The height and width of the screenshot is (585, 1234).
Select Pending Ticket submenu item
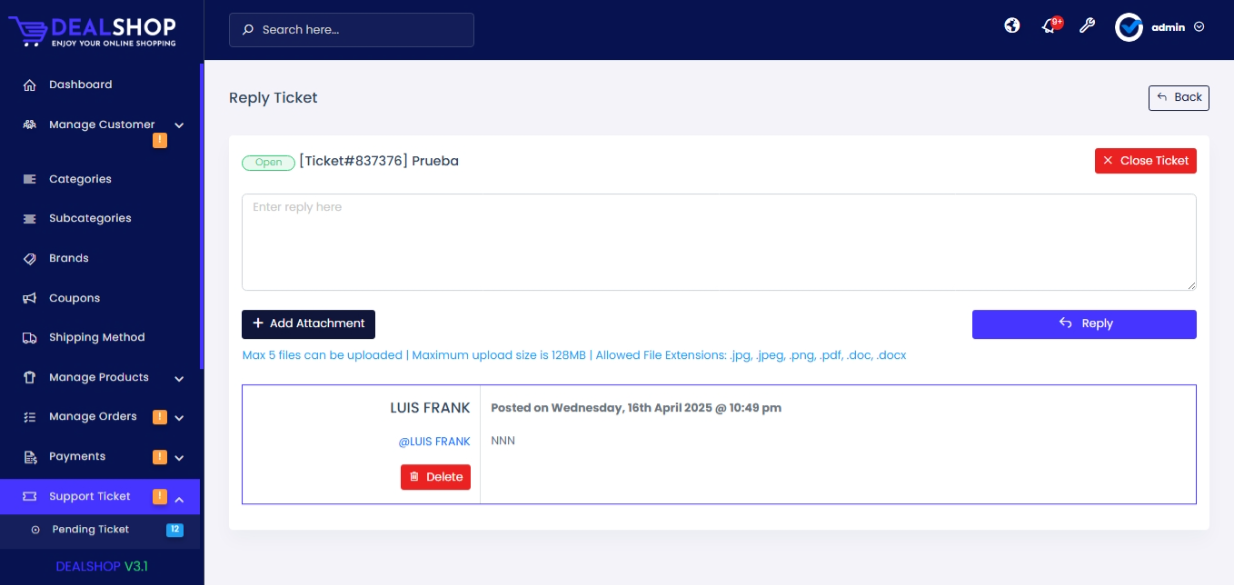click(x=90, y=529)
